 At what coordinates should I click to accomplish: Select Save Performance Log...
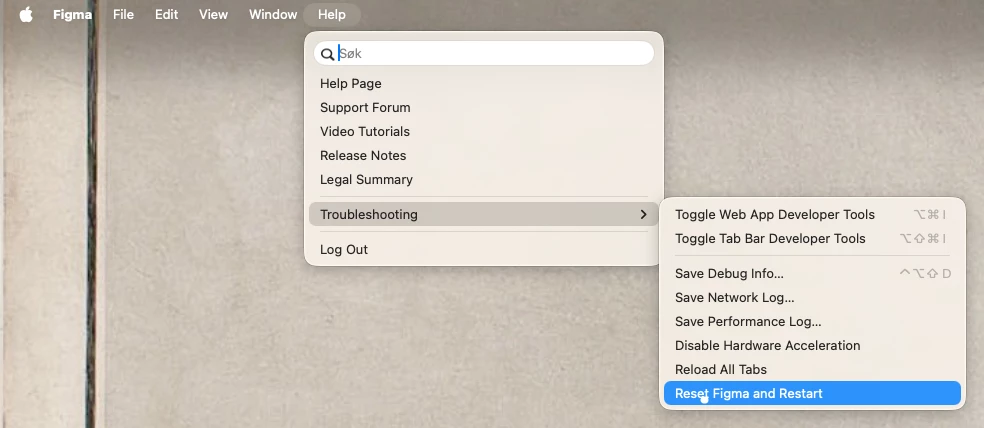[x=812, y=321]
